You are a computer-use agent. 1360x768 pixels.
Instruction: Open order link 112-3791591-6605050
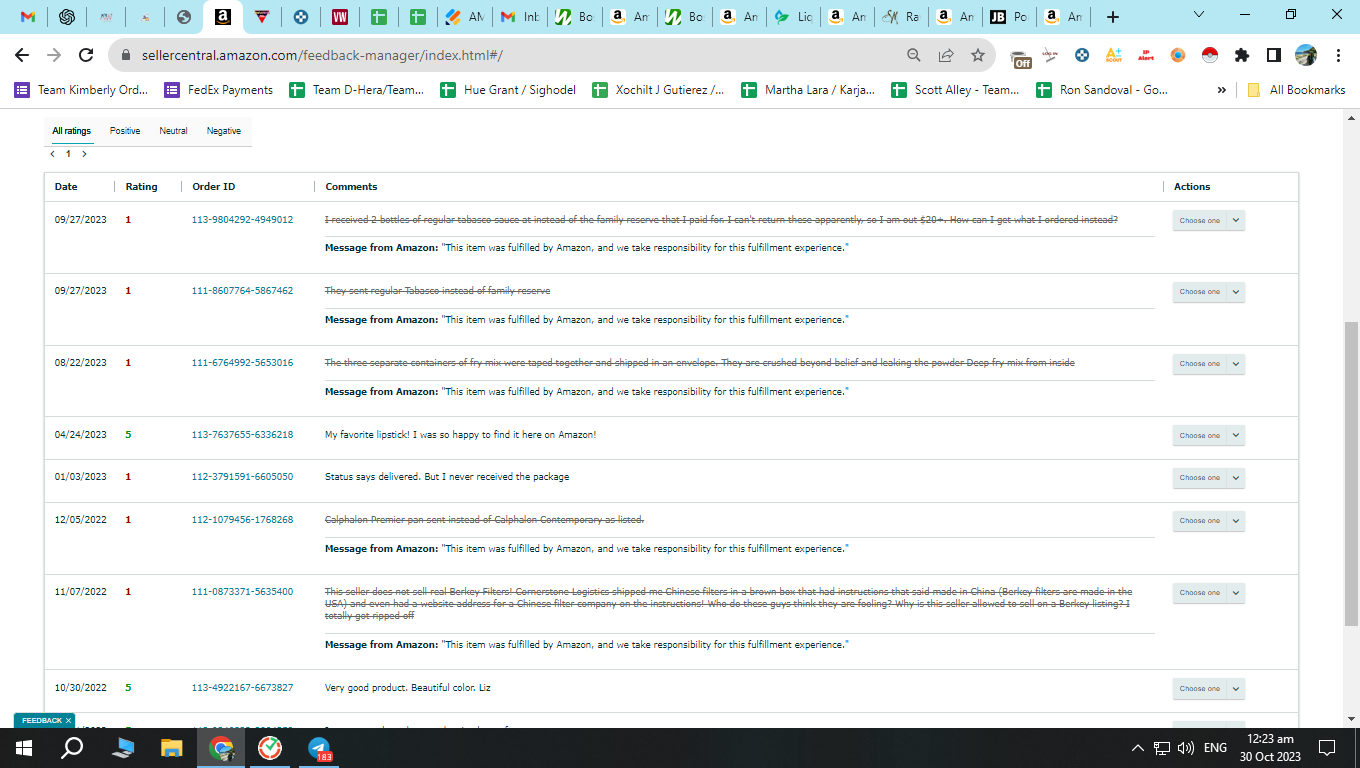(x=242, y=477)
